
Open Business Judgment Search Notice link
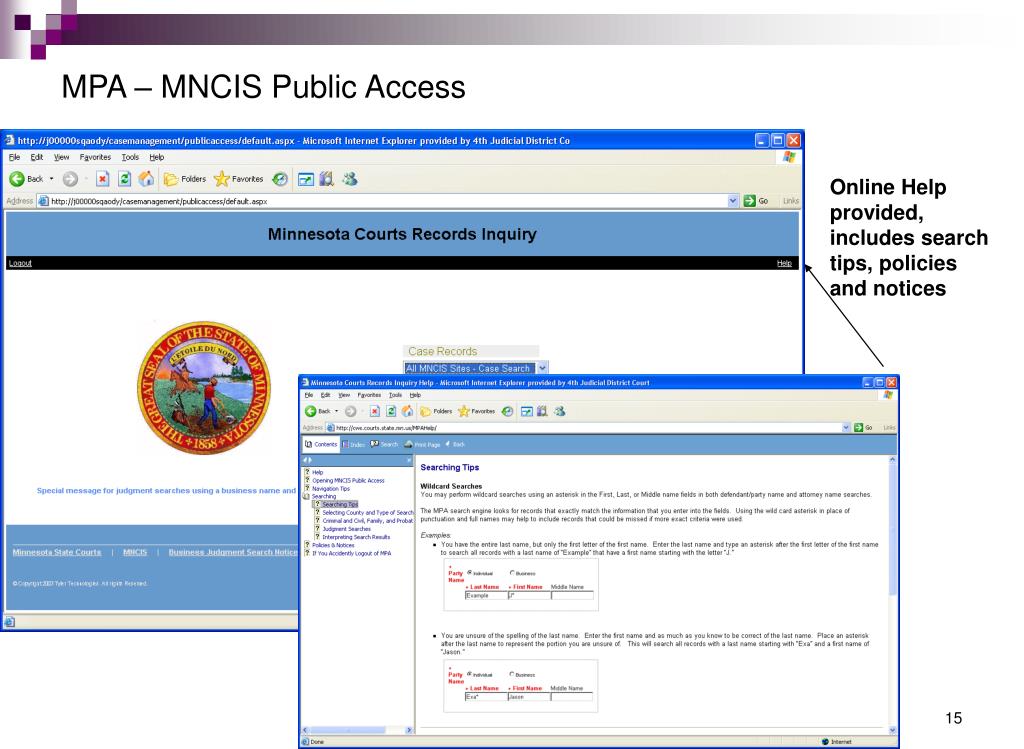pos(232,552)
